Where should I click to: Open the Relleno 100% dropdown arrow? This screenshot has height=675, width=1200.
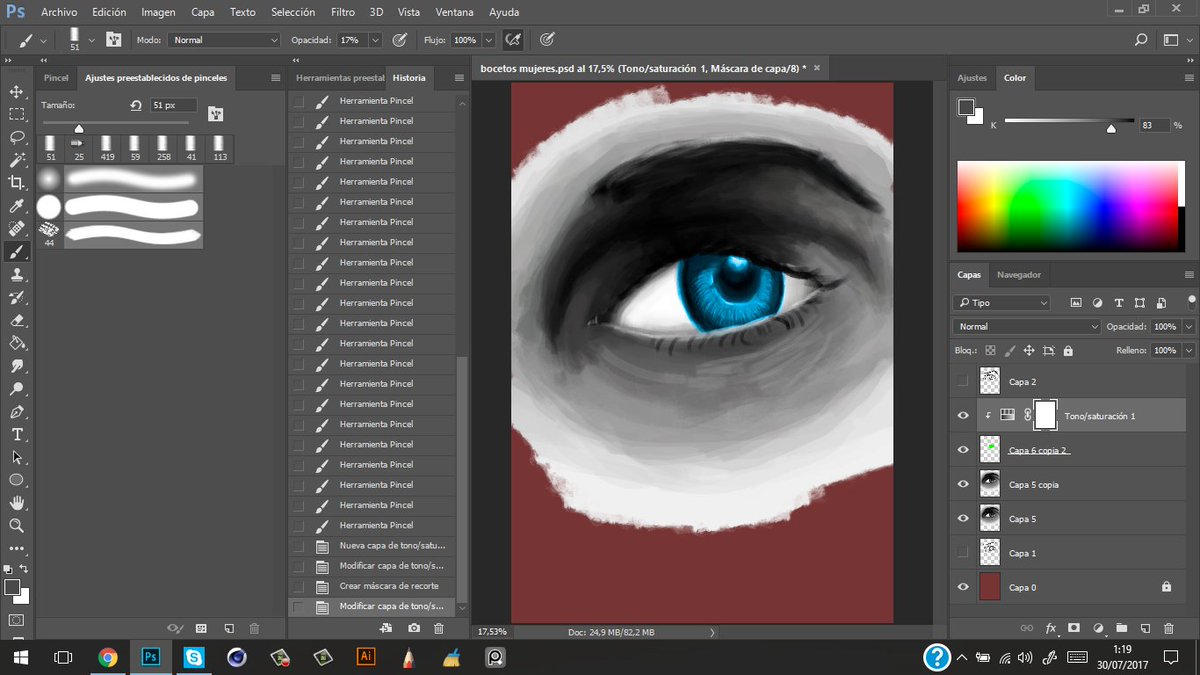click(x=1188, y=351)
